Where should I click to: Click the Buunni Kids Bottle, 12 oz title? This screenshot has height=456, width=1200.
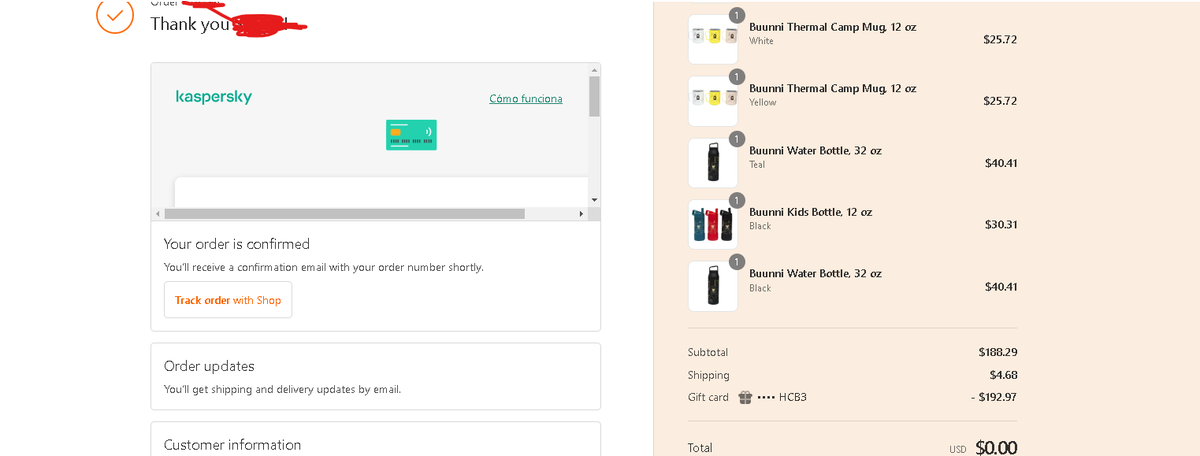tap(811, 212)
